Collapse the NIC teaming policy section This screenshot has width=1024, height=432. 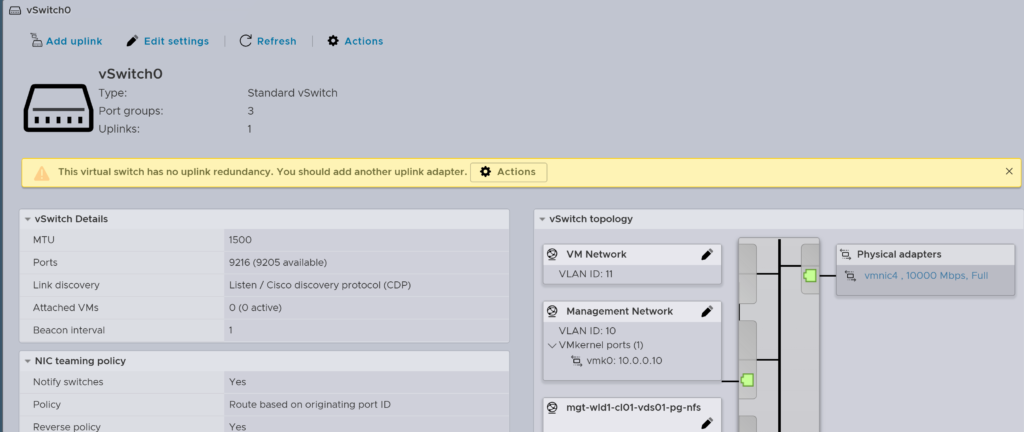27,360
